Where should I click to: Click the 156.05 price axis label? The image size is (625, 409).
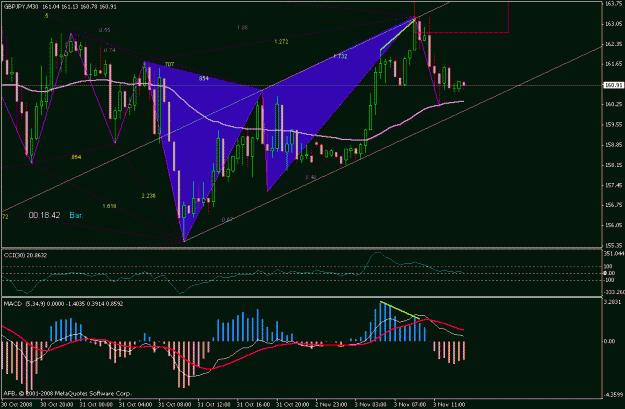[x=611, y=225]
